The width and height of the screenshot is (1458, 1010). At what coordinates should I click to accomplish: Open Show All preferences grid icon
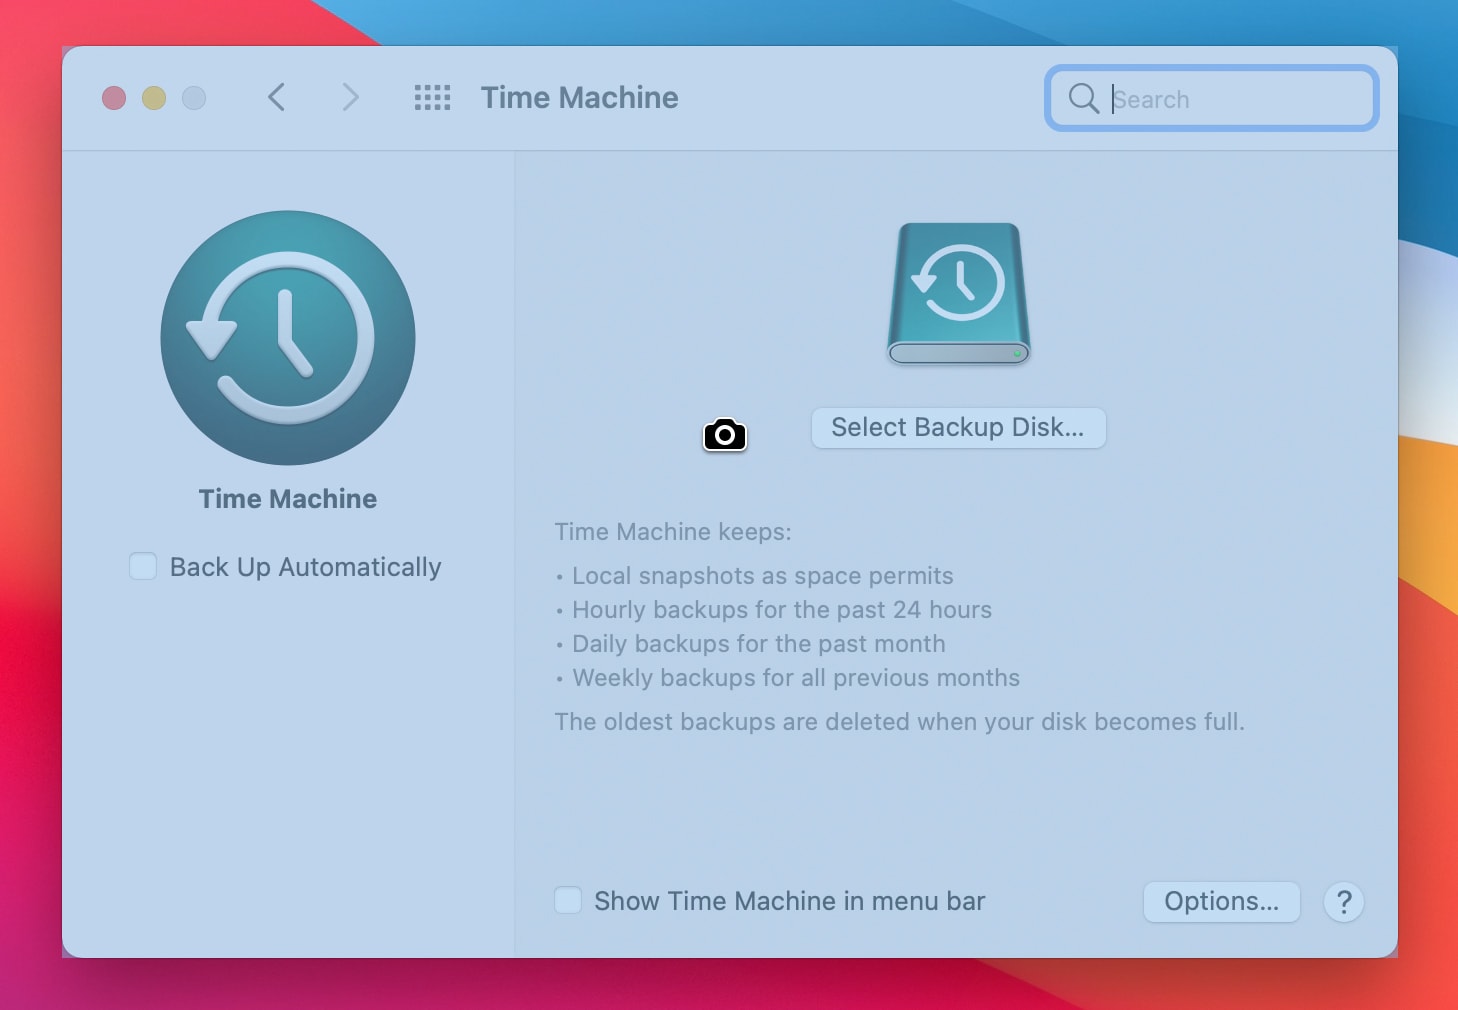[432, 98]
